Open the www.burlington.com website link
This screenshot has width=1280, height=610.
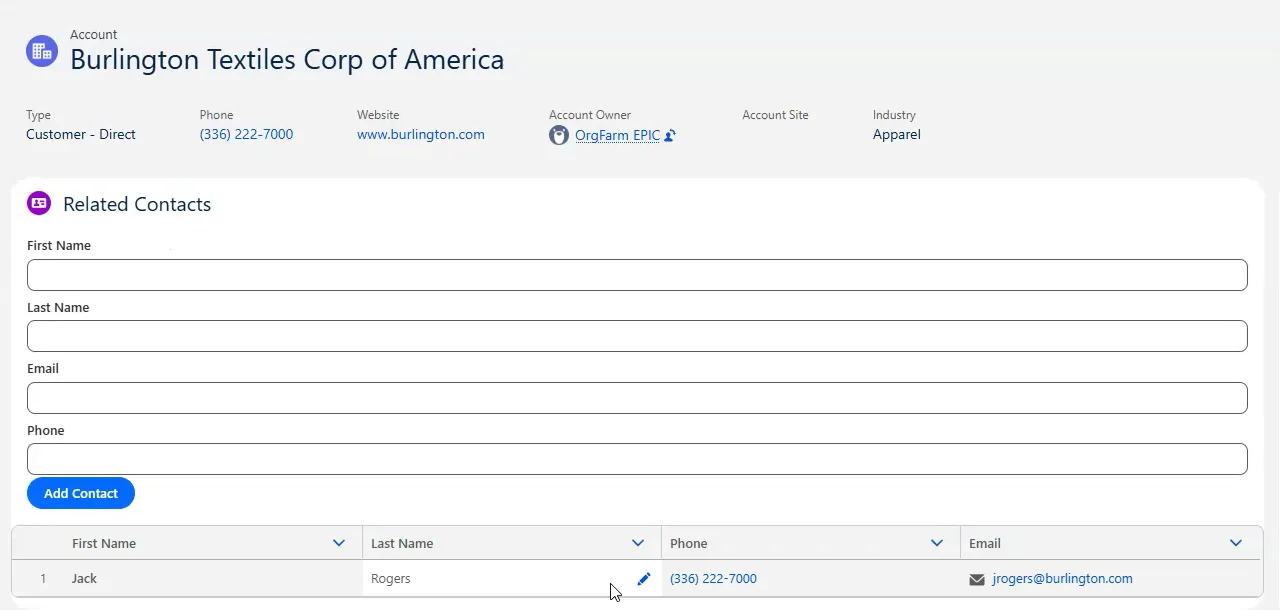(x=421, y=134)
